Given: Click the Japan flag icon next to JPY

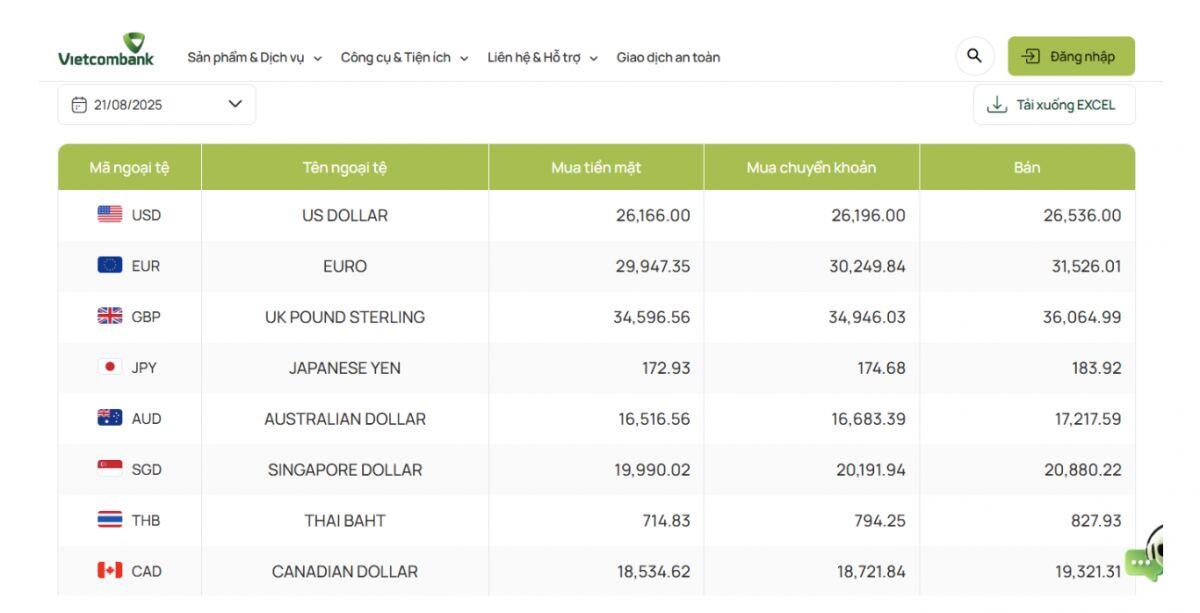Looking at the screenshot, I should (107, 367).
